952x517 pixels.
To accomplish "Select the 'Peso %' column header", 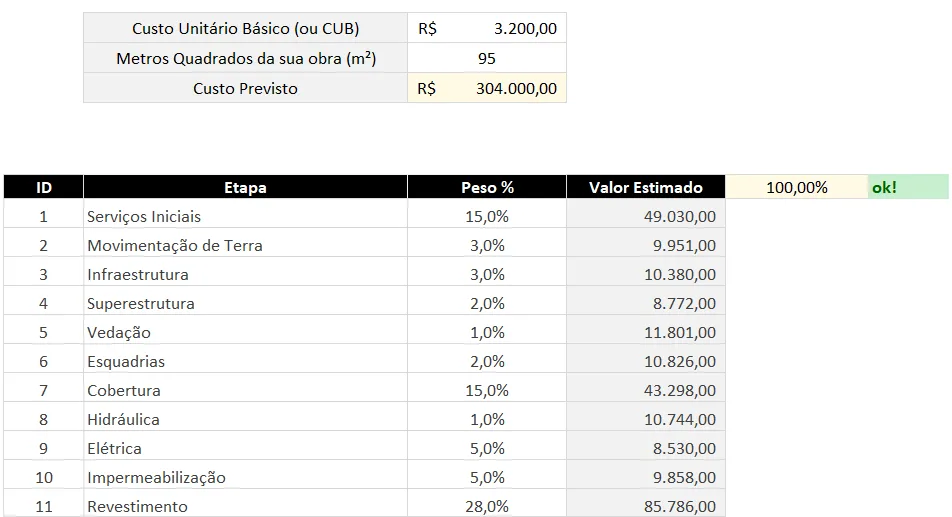I will (x=487, y=188).
